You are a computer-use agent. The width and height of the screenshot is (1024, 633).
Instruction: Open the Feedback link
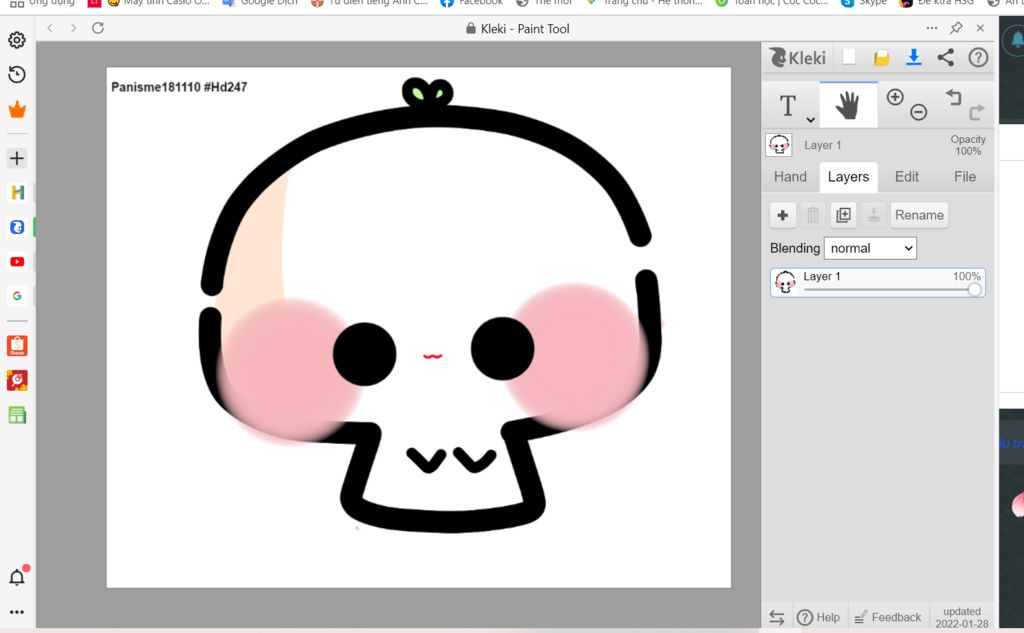[x=888, y=617]
